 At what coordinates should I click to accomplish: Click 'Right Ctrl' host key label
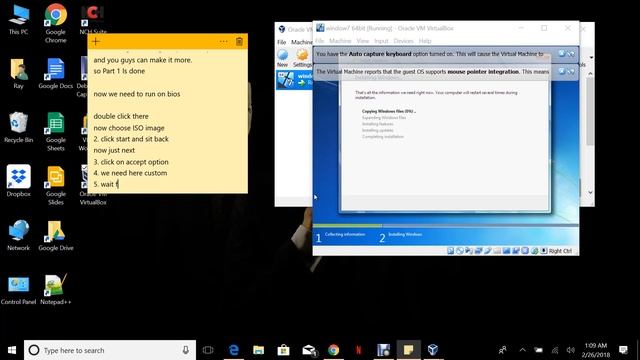click(x=560, y=251)
